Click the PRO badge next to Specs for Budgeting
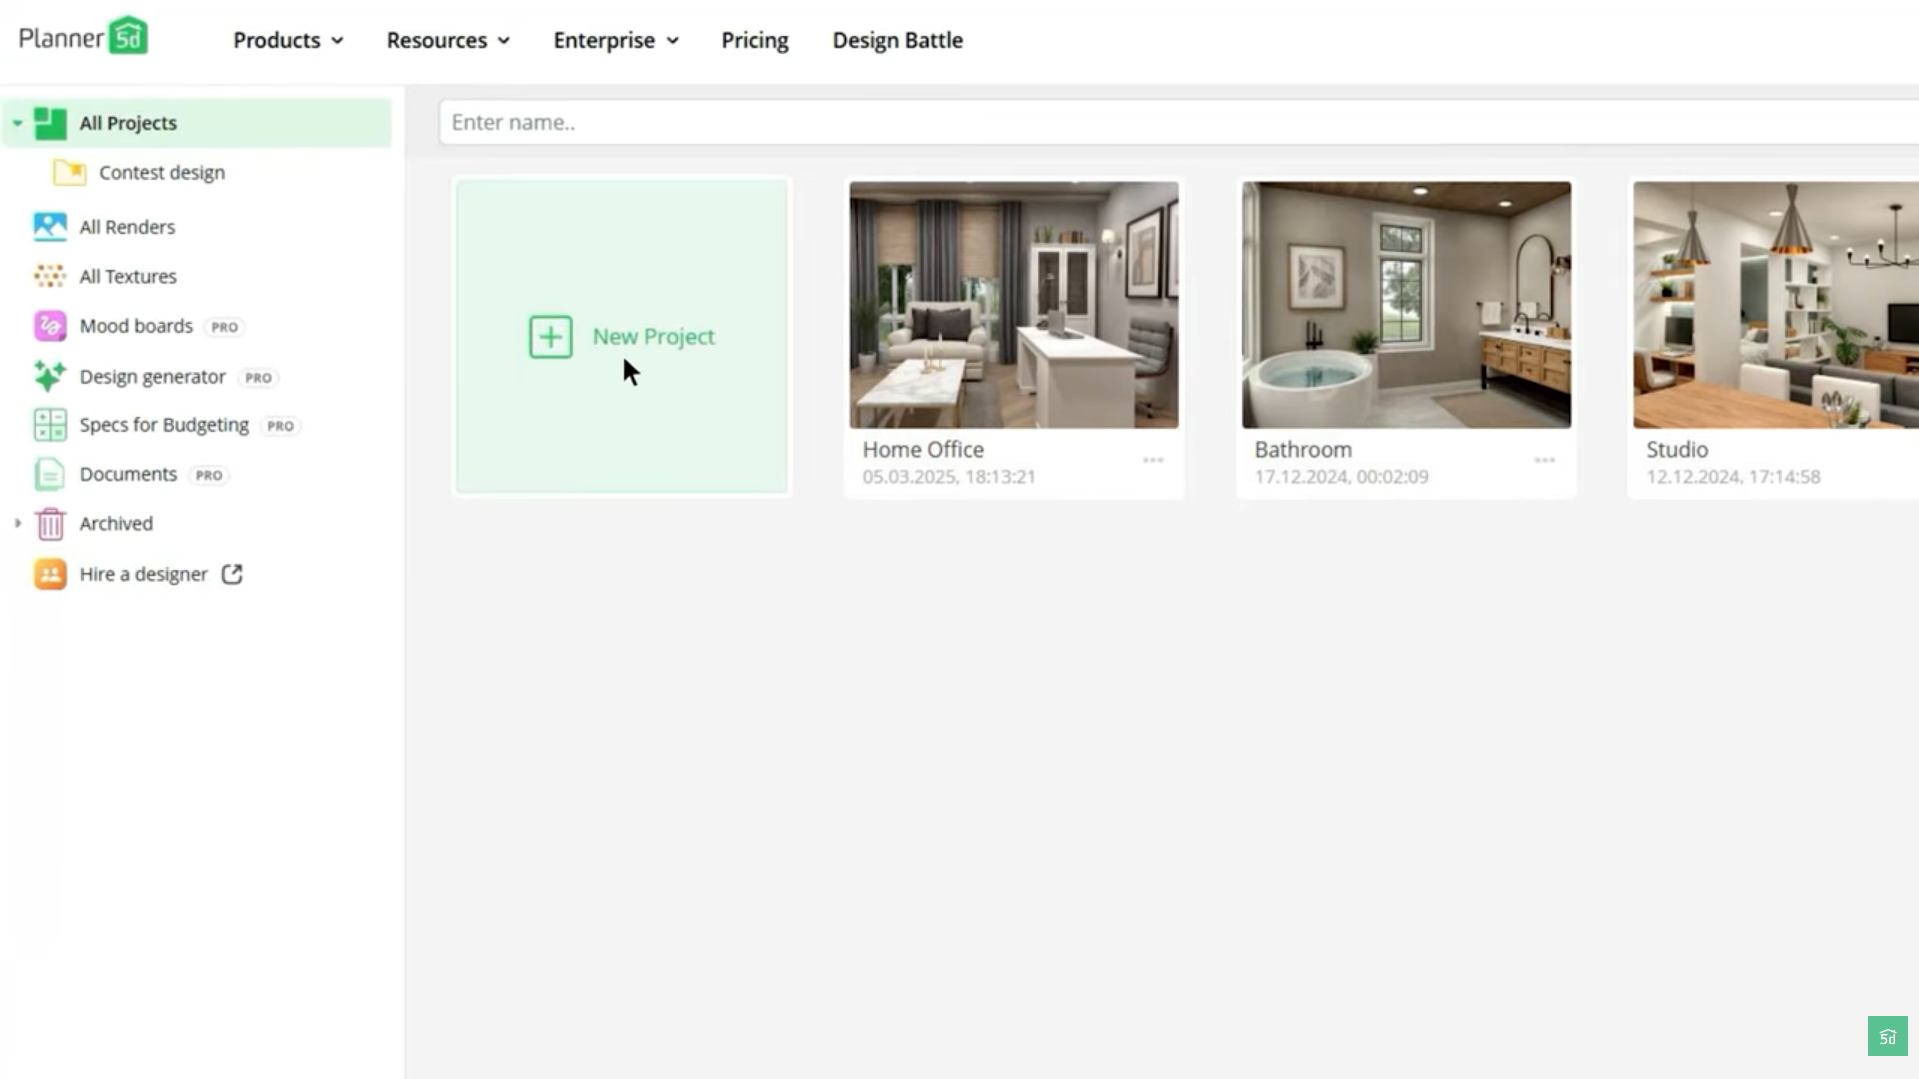This screenshot has height=1079, width=1919. point(281,426)
